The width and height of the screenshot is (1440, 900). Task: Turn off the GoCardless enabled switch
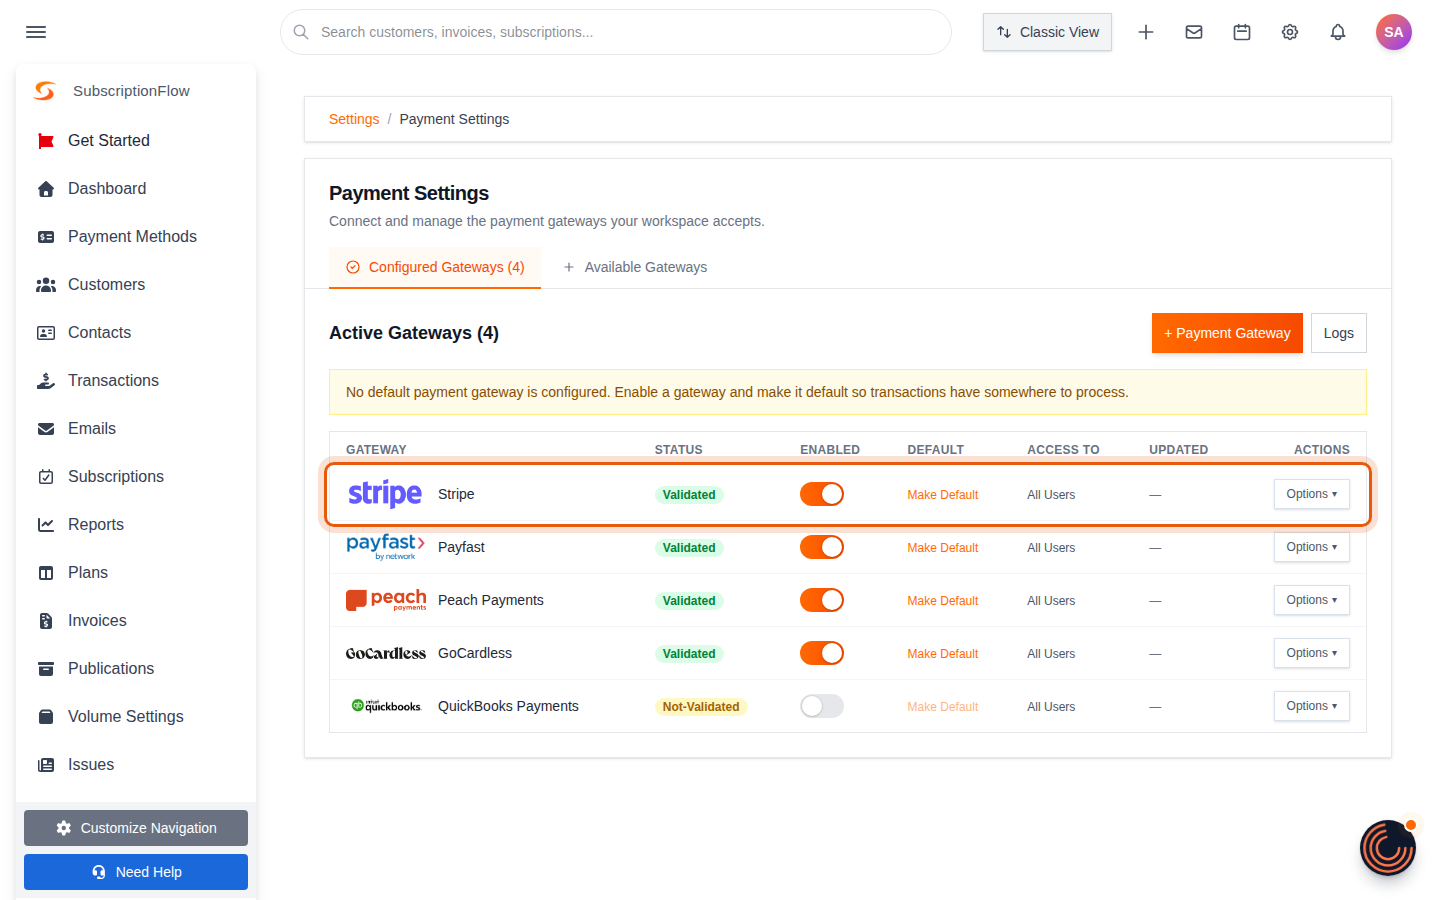[x=822, y=653]
